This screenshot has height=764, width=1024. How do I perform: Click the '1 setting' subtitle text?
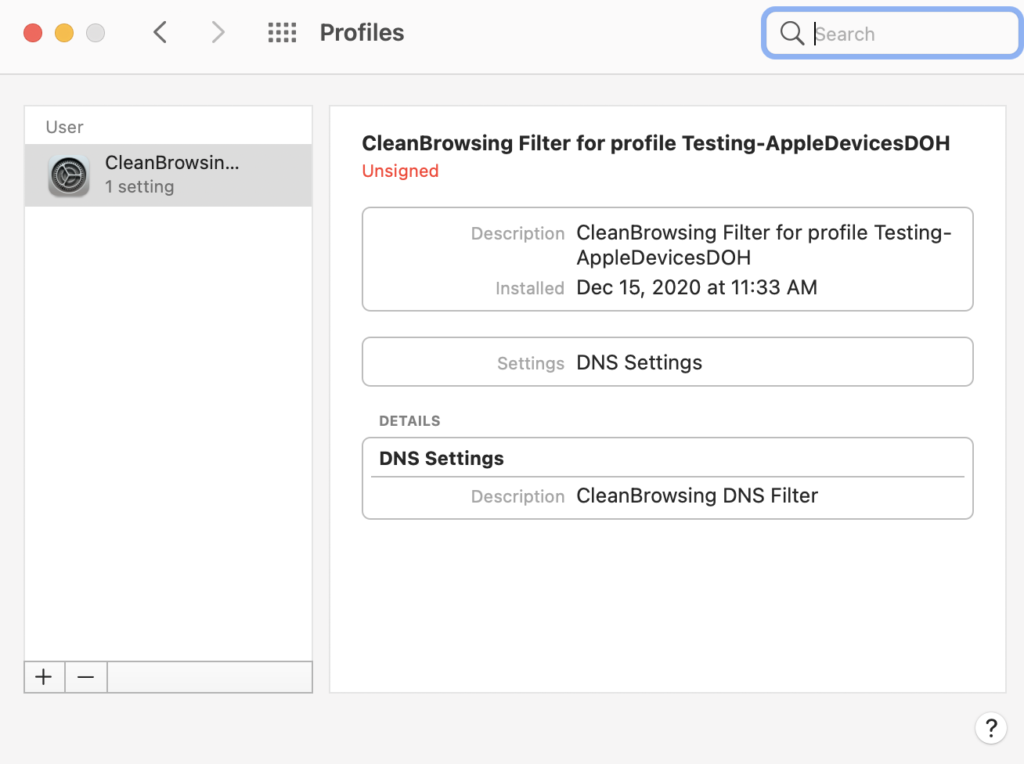(x=140, y=187)
